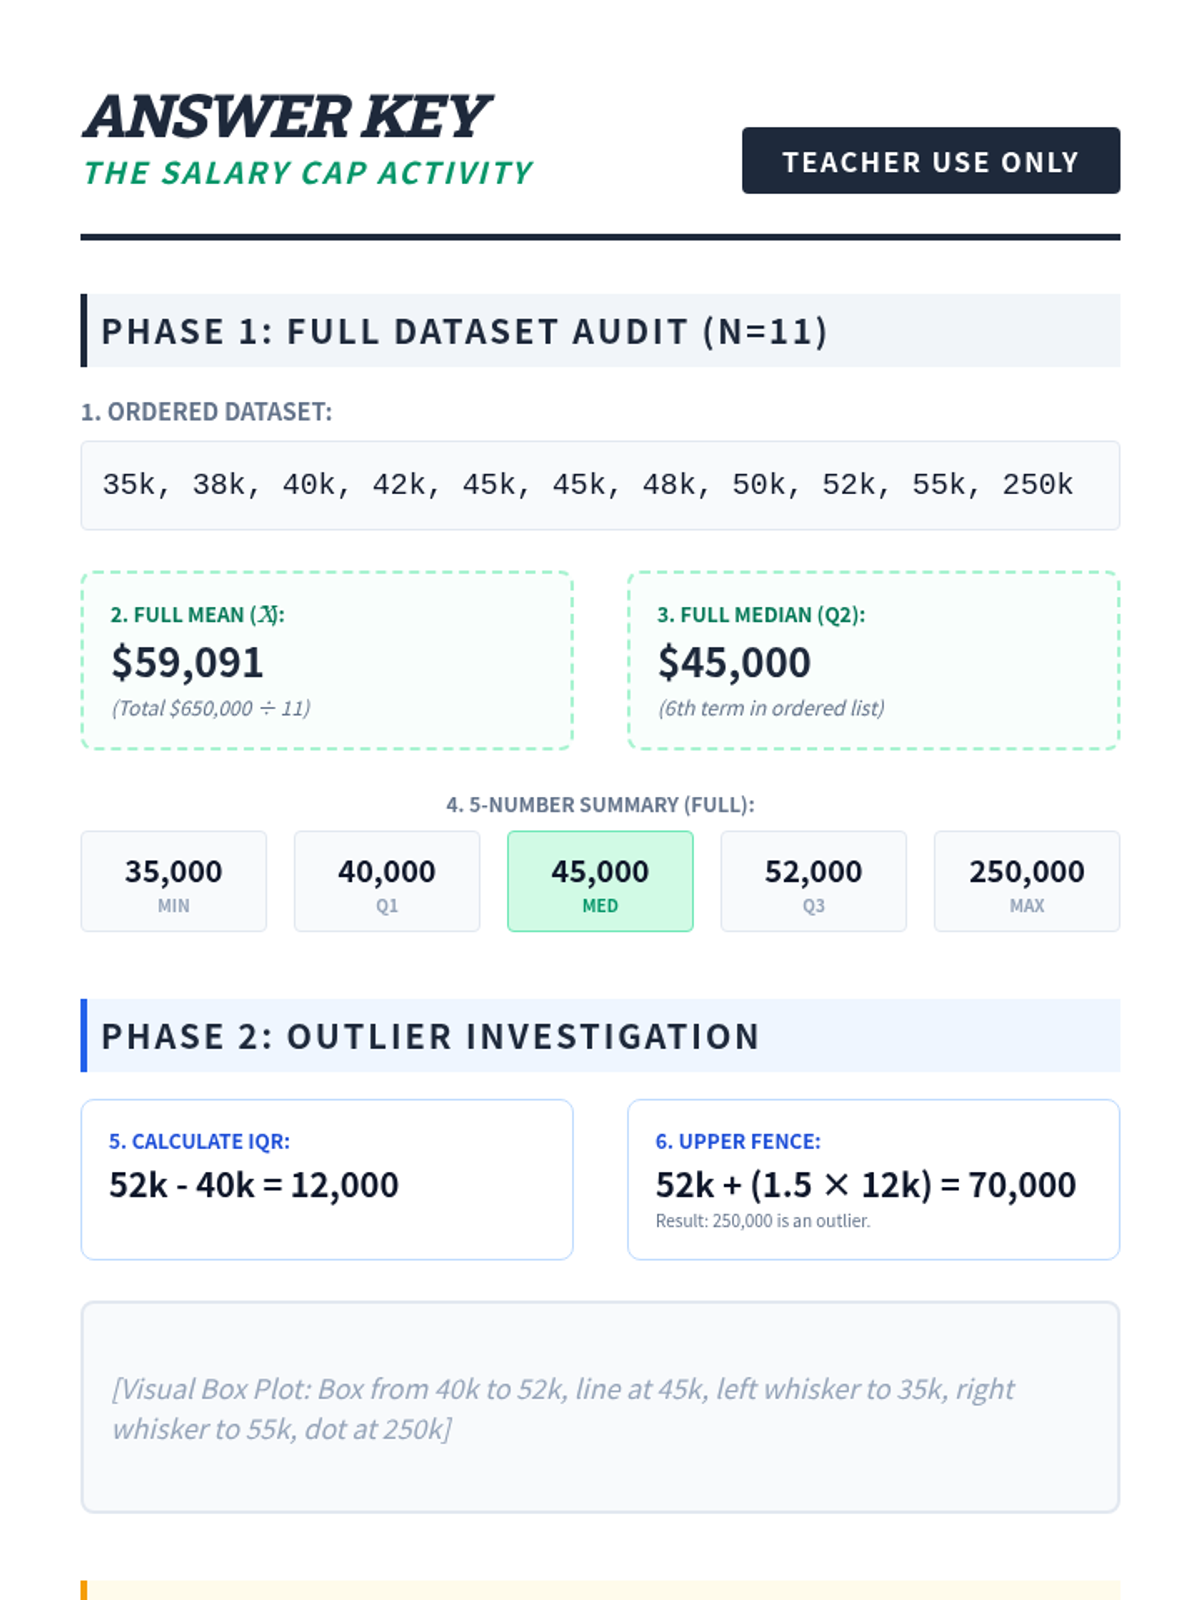Viewport: 1200px width, 1600px height.
Task: Click the Ordered Dataset label
Action: [x=206, y=412]
